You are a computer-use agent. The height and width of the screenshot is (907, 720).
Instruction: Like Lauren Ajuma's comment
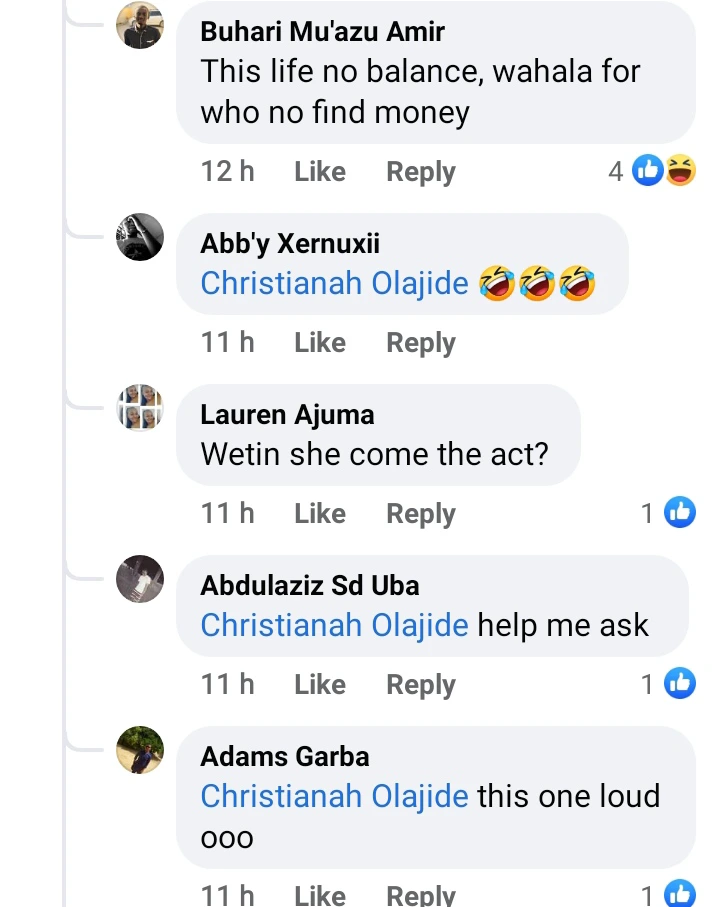click(320, 514)
